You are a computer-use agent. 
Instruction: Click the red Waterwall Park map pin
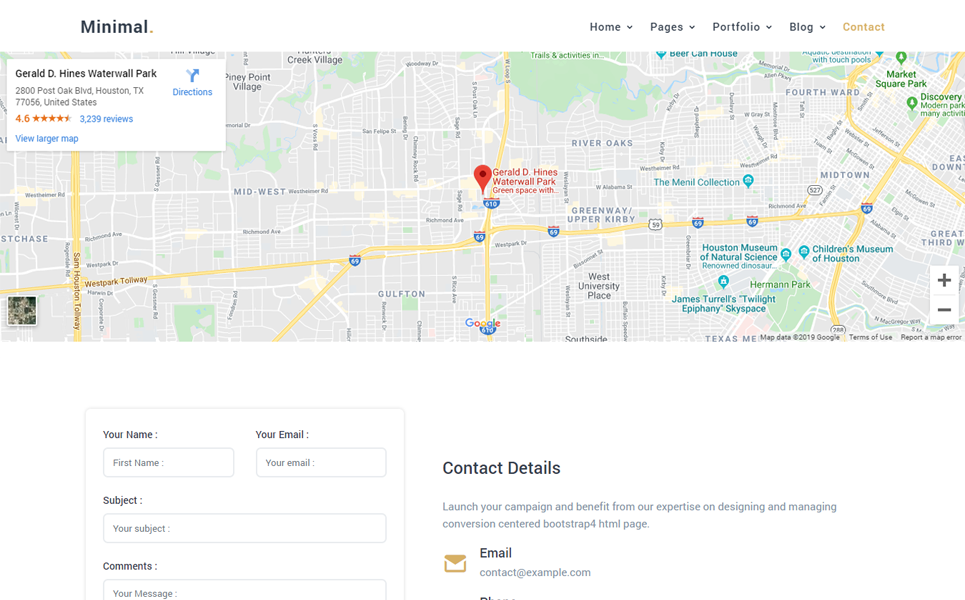pyautogui.click(x=482, y=178)
